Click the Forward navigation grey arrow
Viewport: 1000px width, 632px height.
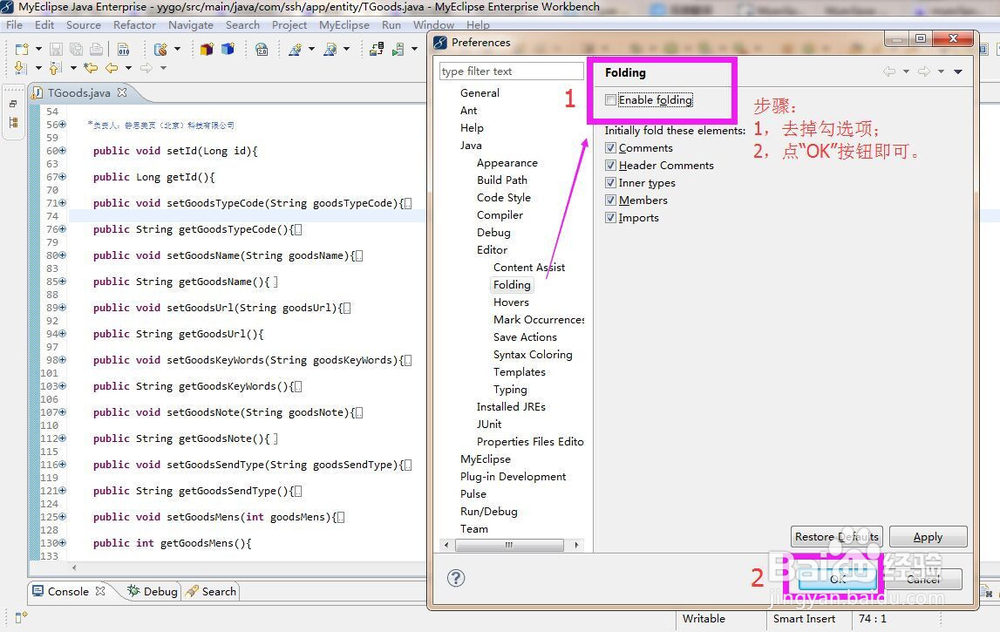point(146,68)
